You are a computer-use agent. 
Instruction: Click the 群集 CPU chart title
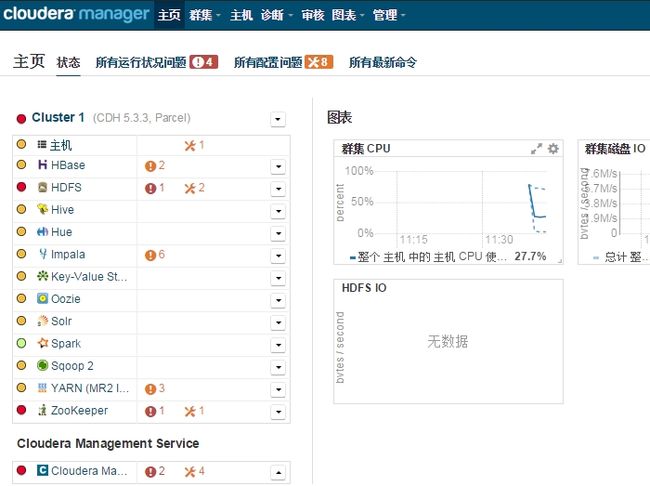click(366, 148)
